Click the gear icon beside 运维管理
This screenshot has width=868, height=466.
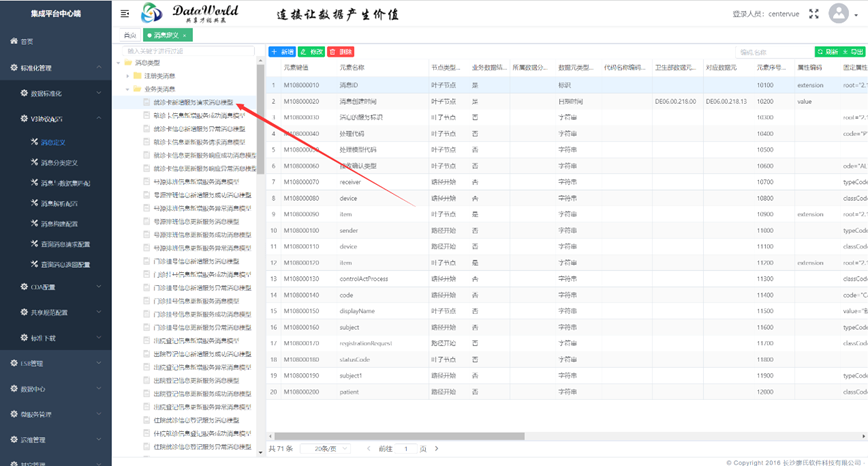(14, 439)
